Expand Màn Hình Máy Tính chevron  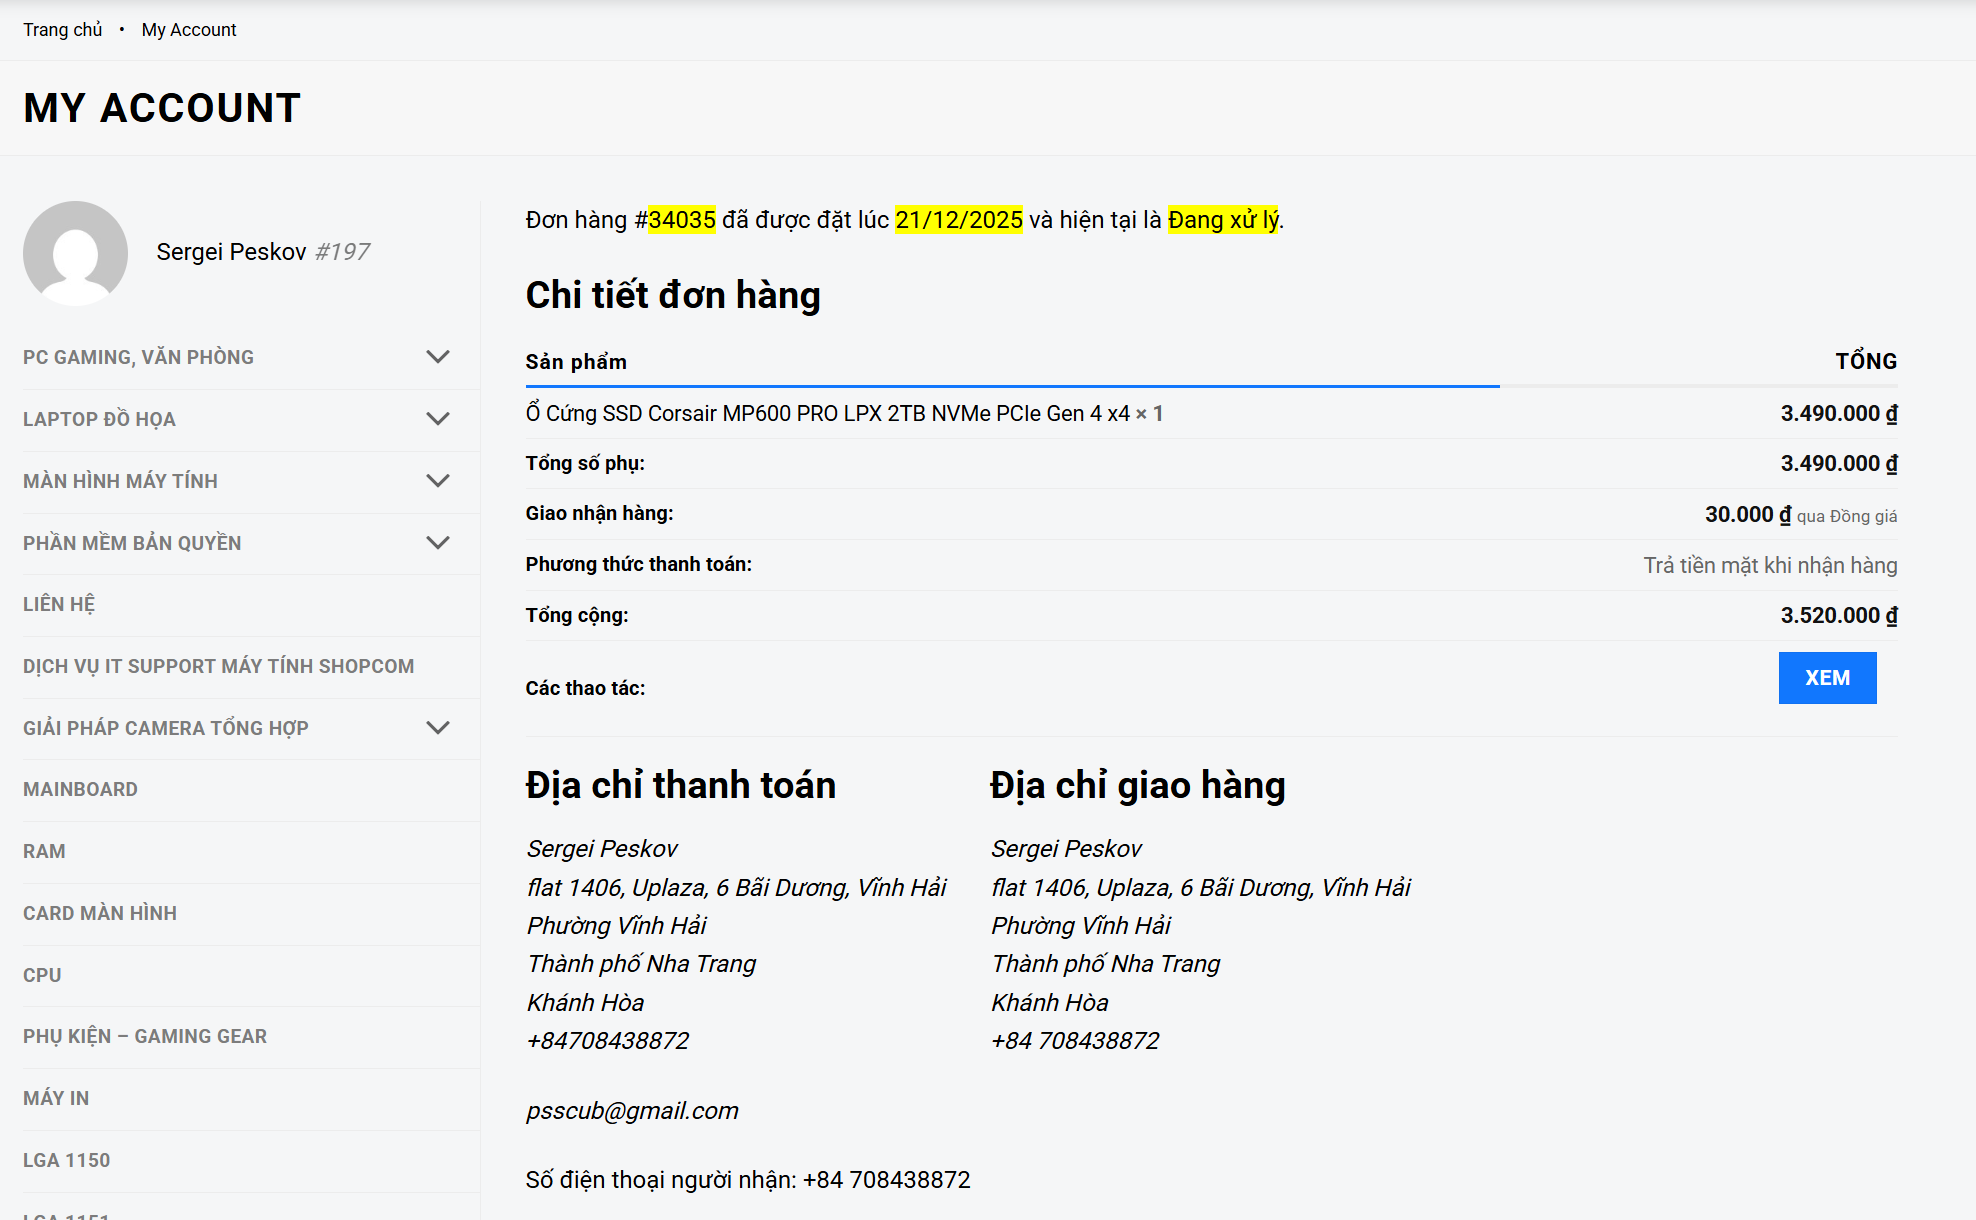point(438,481)
